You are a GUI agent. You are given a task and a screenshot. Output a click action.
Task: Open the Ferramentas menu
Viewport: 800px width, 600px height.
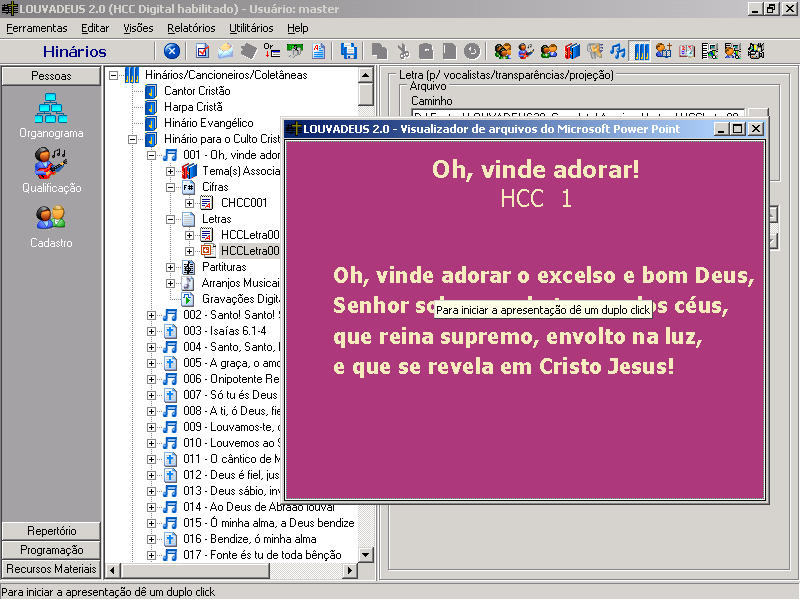pyautogui.click(x=37, y=28)
